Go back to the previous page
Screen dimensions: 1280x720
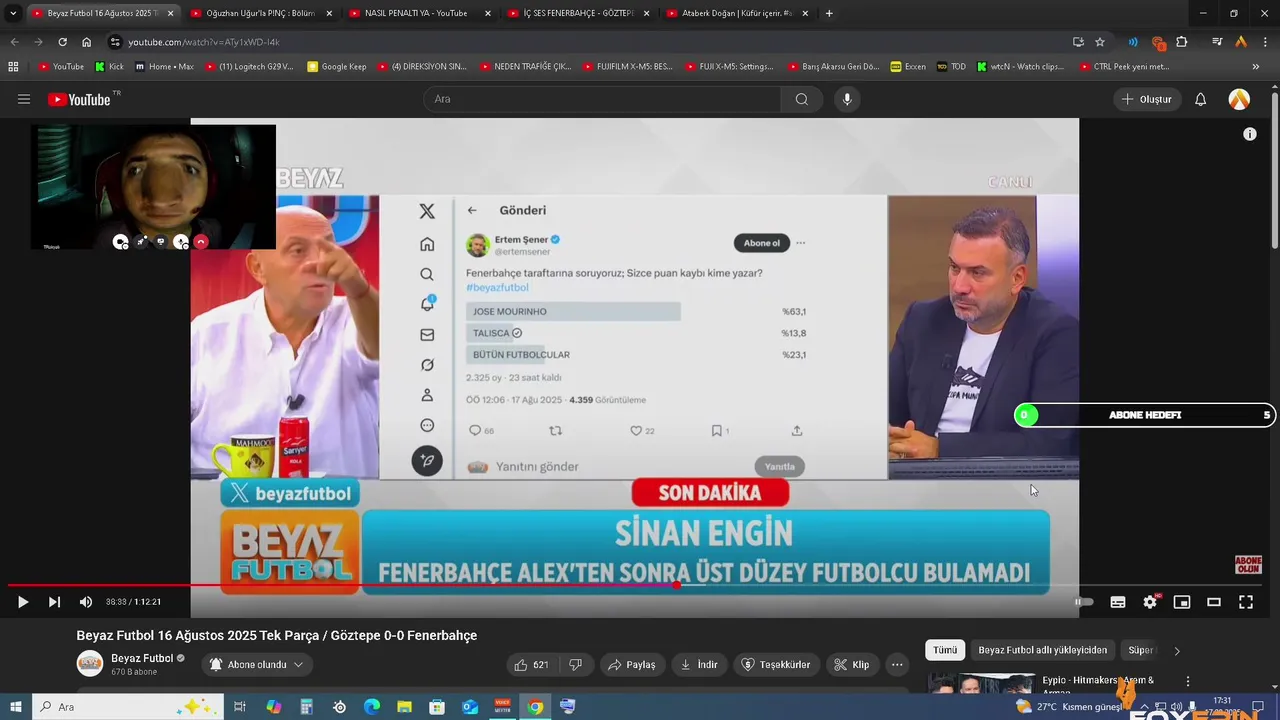click(x=14, y=42)
